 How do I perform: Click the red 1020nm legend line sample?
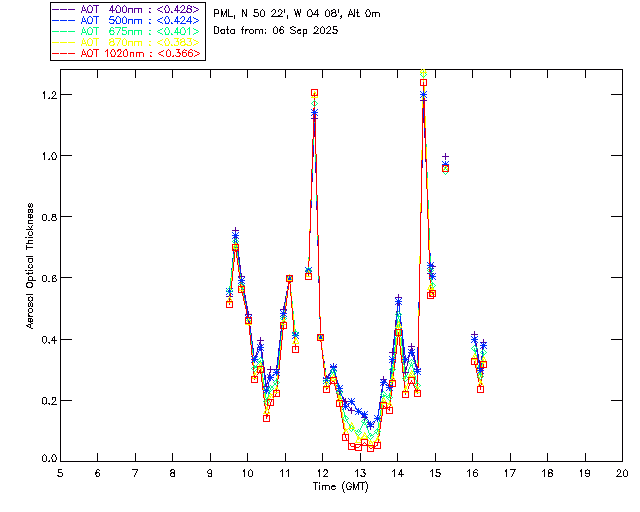point(65,53)
